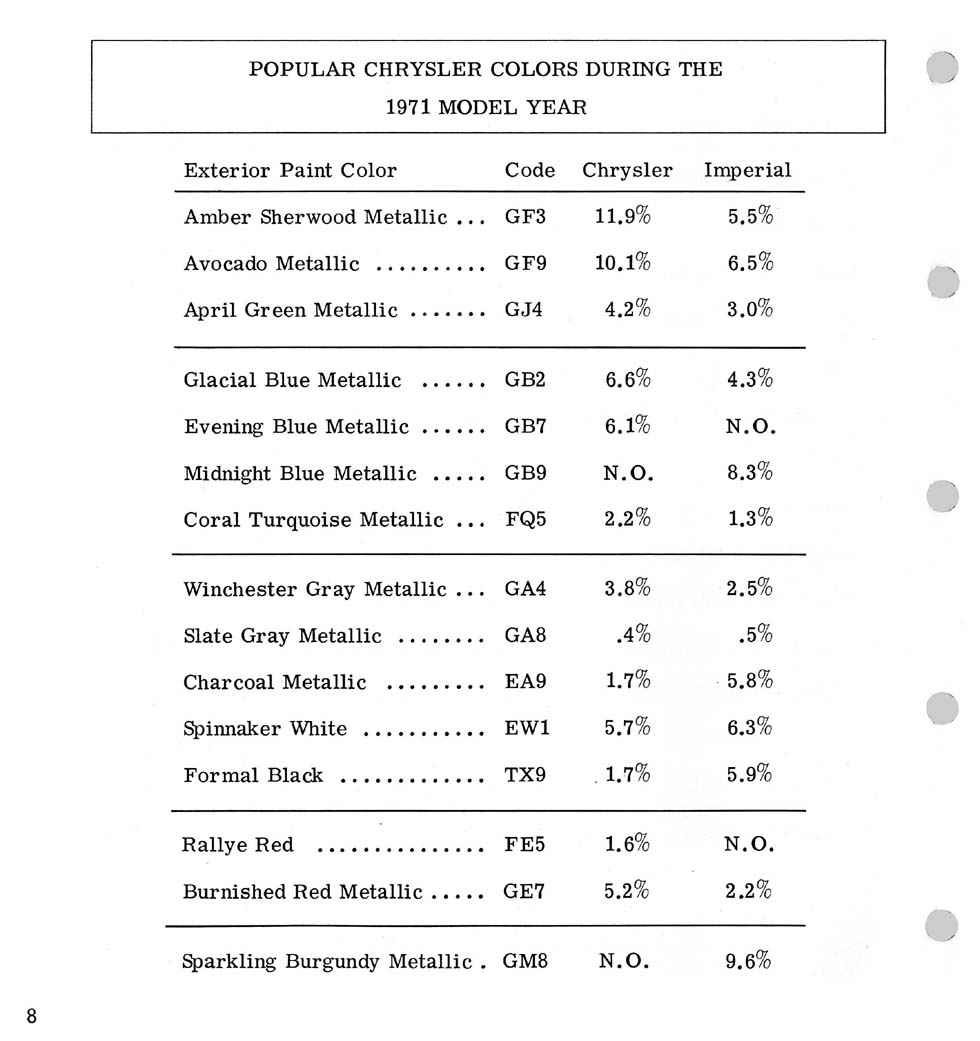The width and height of the screenshot is (980, 1041).
Task: Click the GB7 code entry
Action: tap(525, 426)
